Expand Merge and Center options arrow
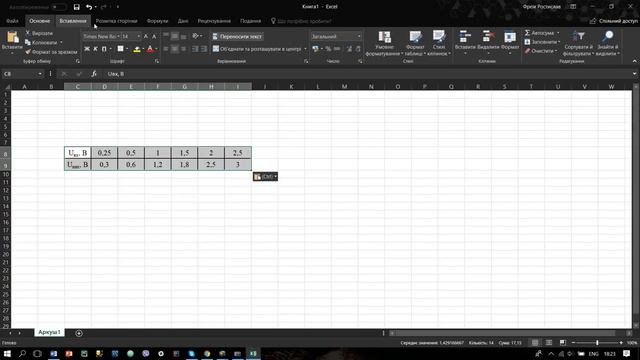Viewport: 640px width, 360px height. (305, 49)
